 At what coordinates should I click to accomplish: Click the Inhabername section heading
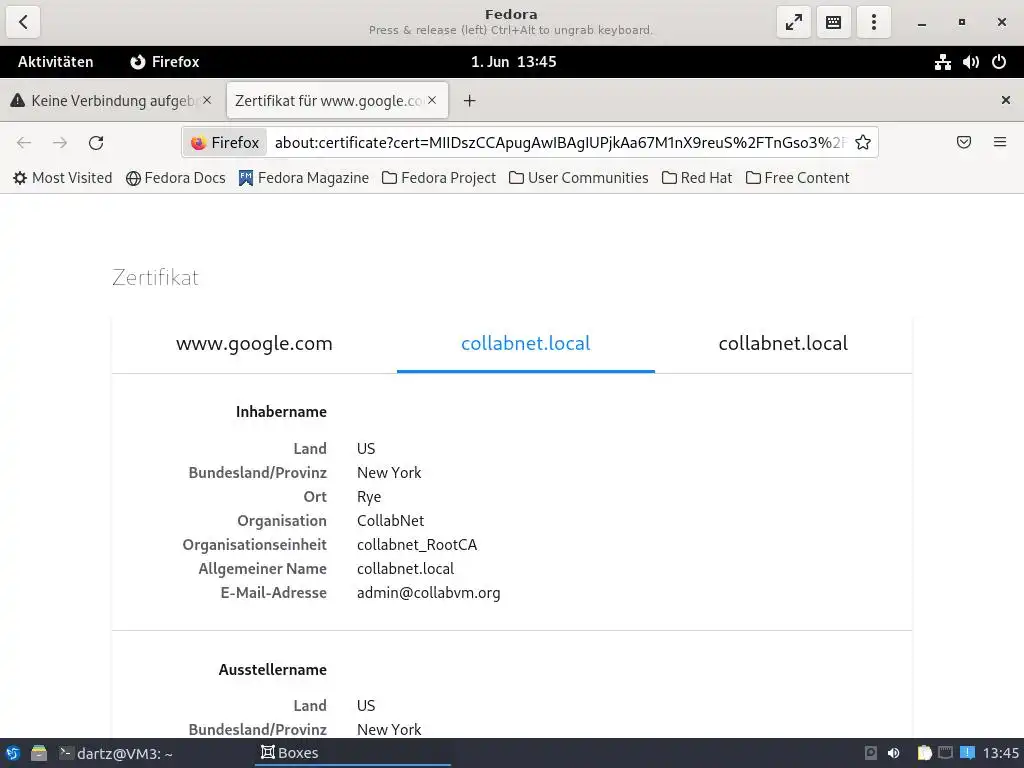click(281, 412)
